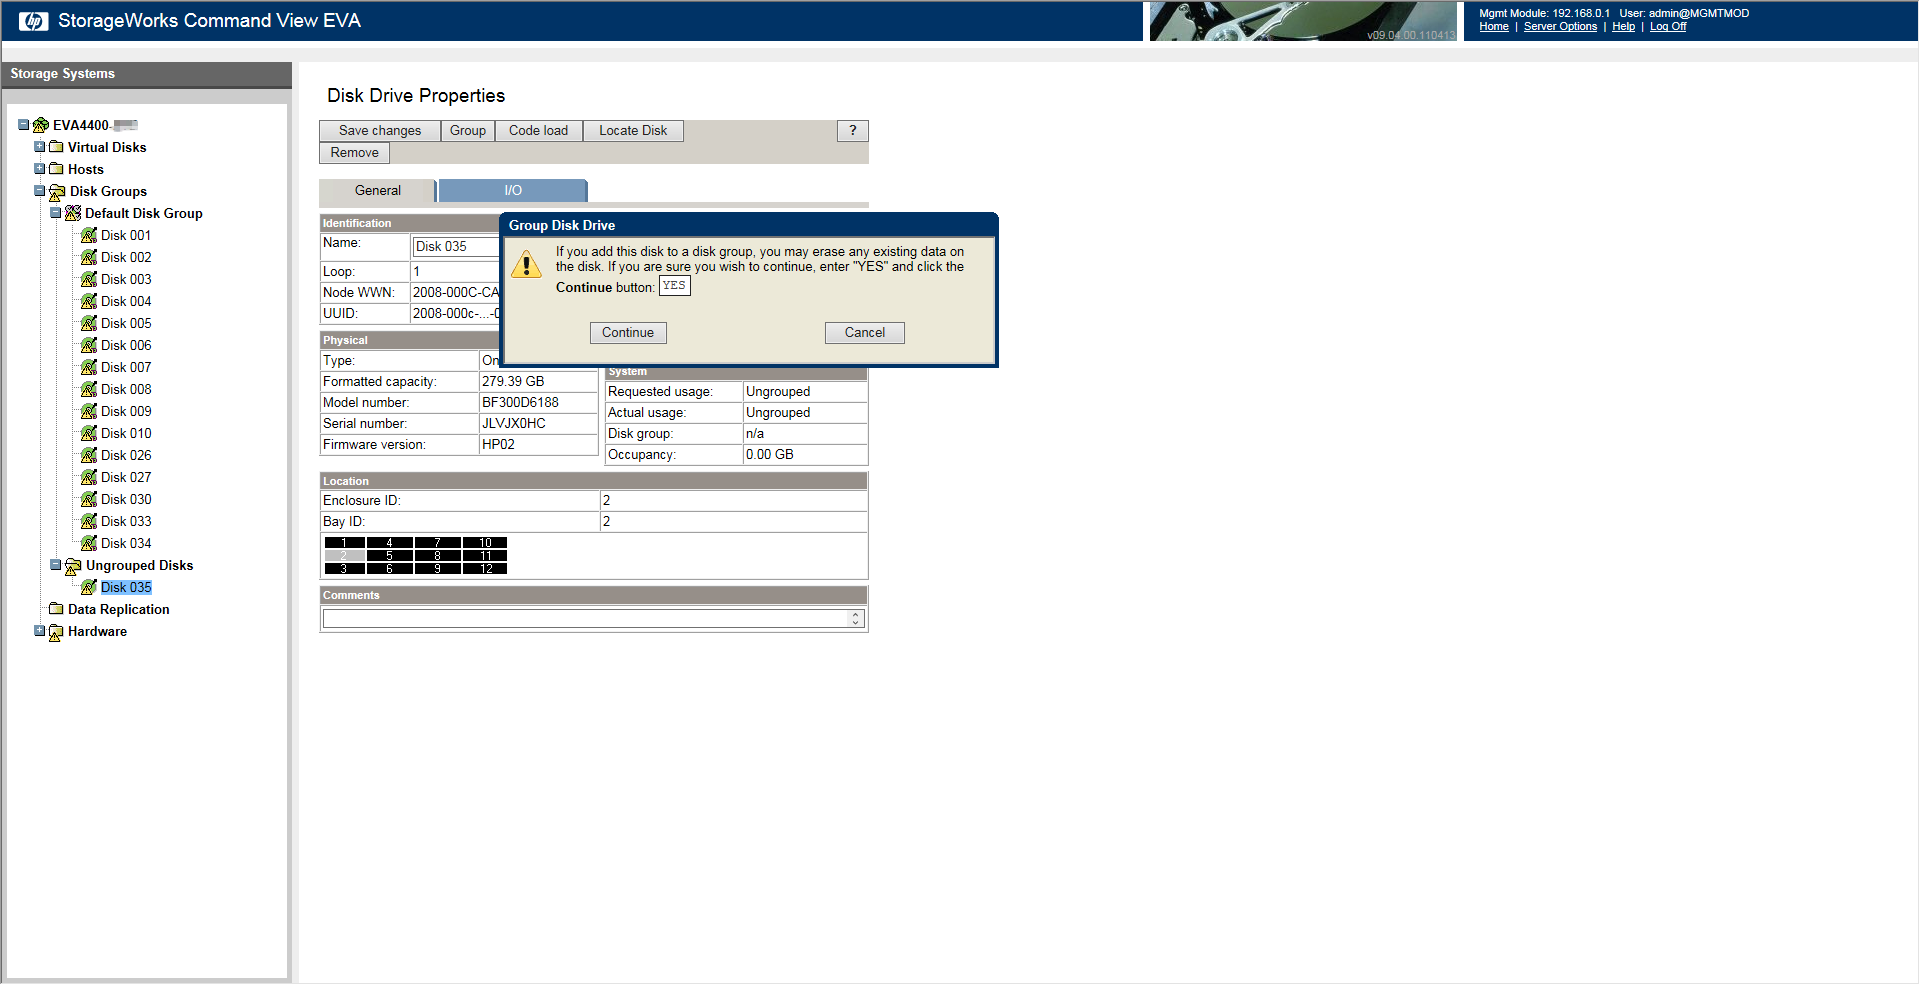Screen dimensions: 1920x985
Task: Click the Locate Disk toolbar button
Action: 632,131
